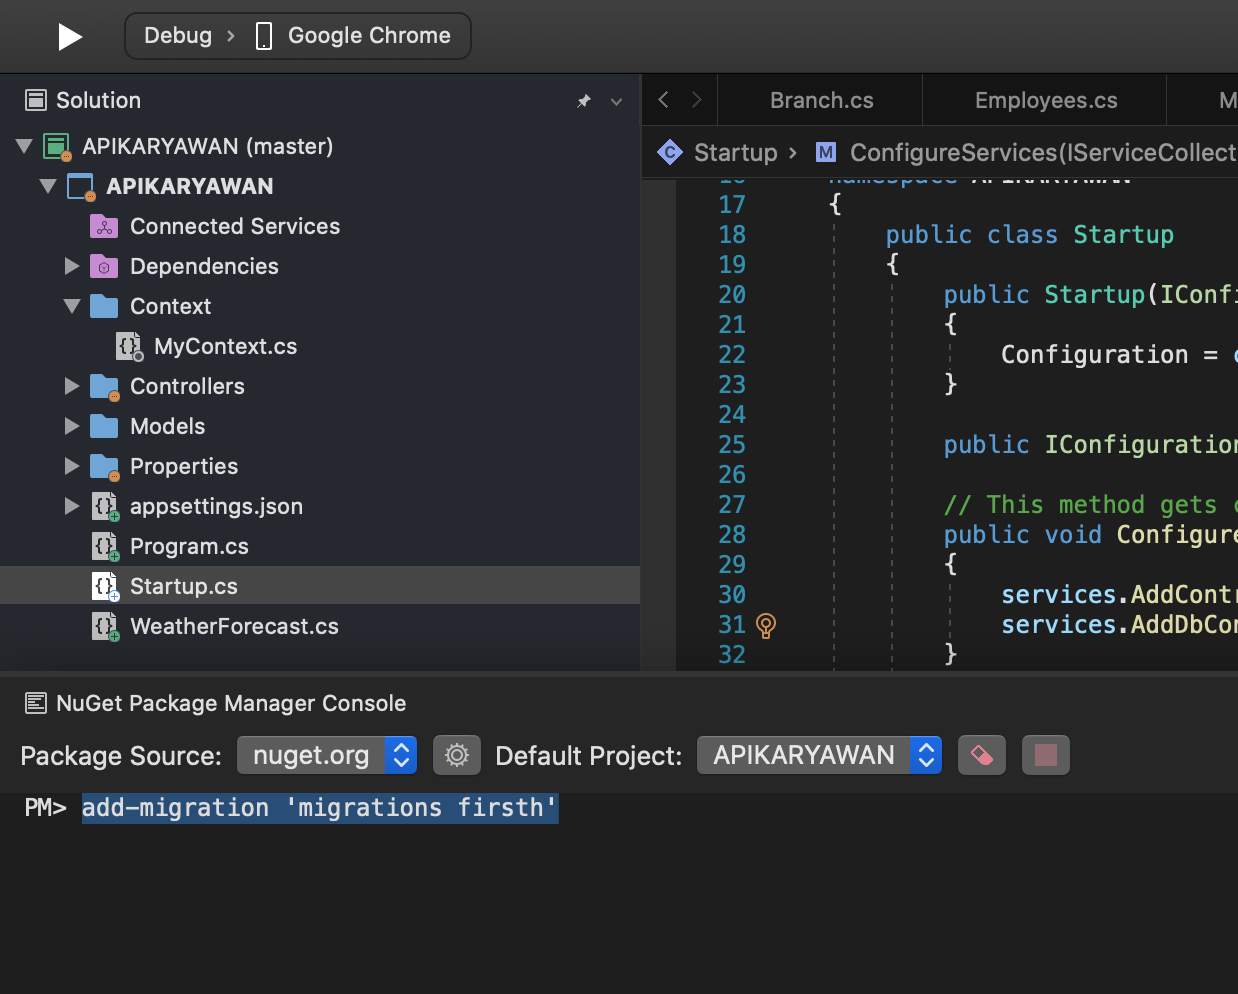This screenshot has width=1238, height=994.
Task: Click the Models folder icon
Action: point(104,426)
